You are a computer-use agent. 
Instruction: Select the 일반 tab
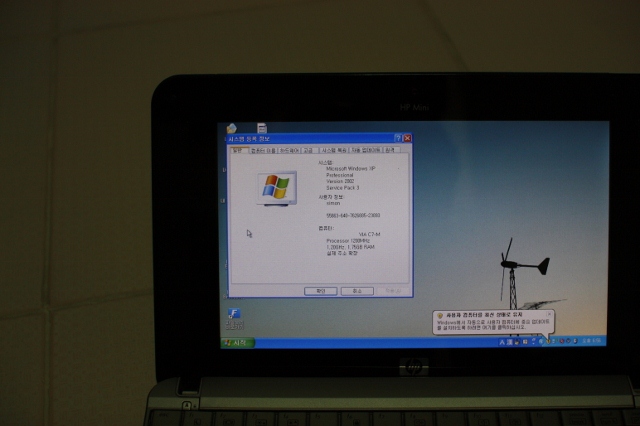[238, 150]
